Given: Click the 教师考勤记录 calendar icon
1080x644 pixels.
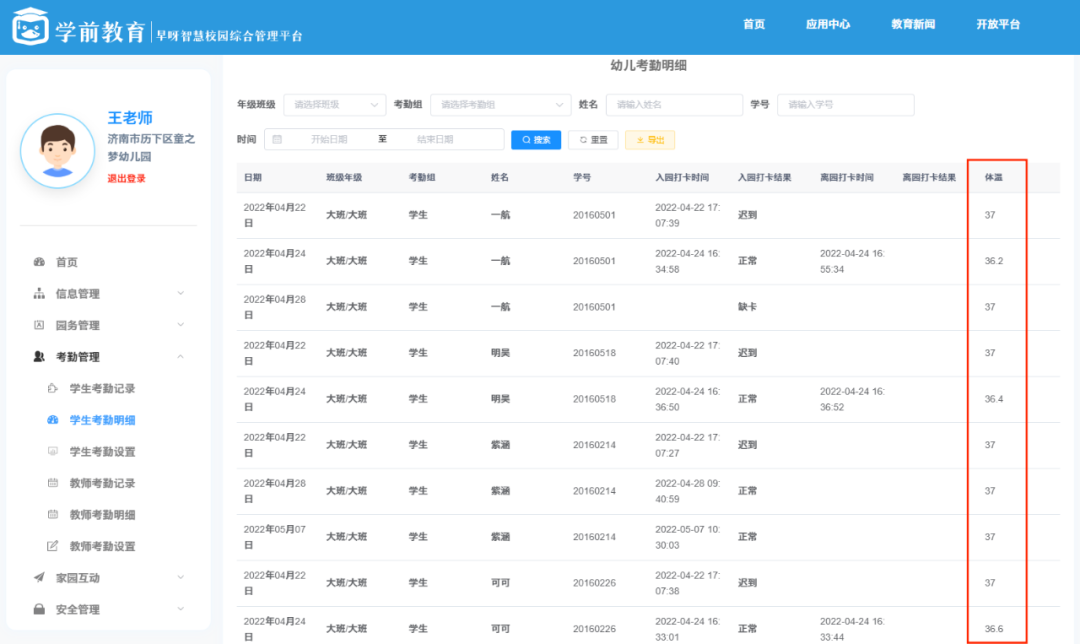Looking at the screenshot, I should (52, 483).
